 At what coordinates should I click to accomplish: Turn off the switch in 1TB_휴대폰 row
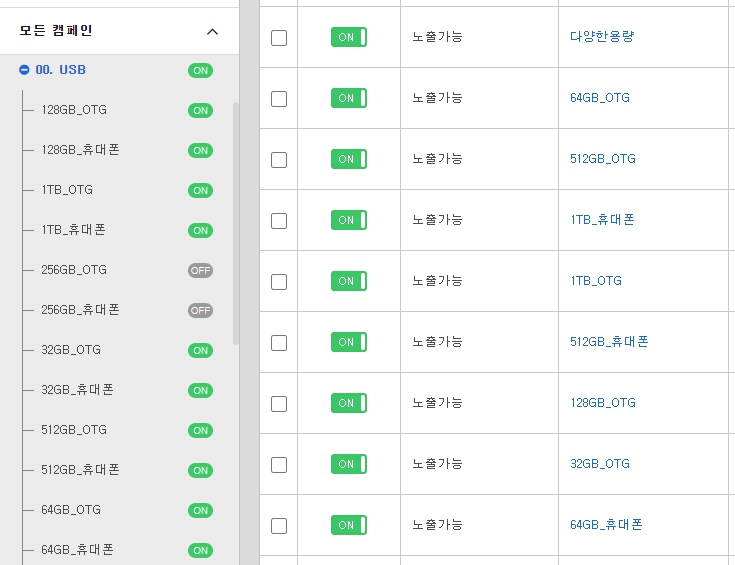coord(349,220)
